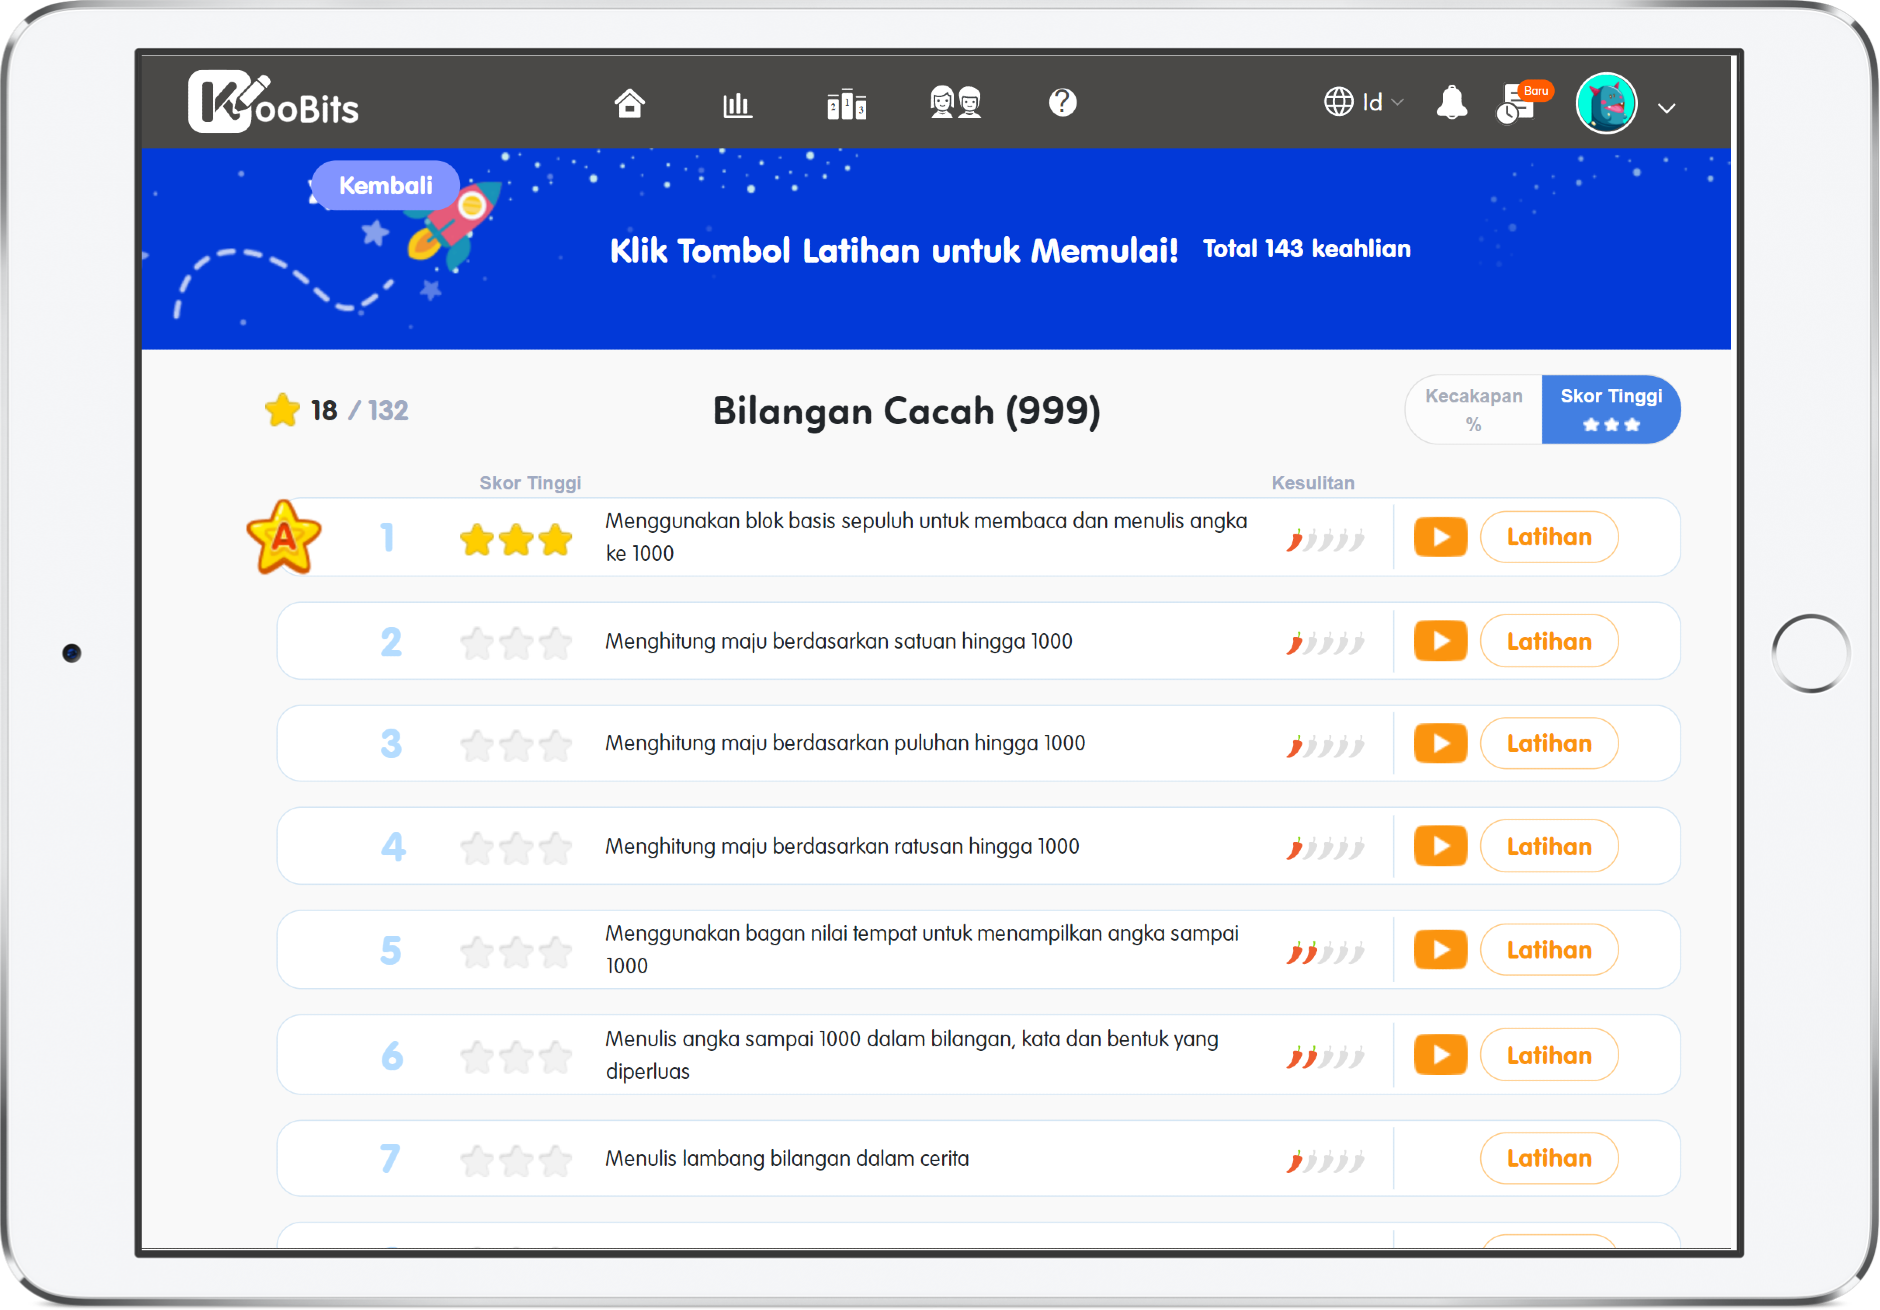
Task: Play video for Menghitung maju berdasarkan ratusan
Action: [1440, 846]
